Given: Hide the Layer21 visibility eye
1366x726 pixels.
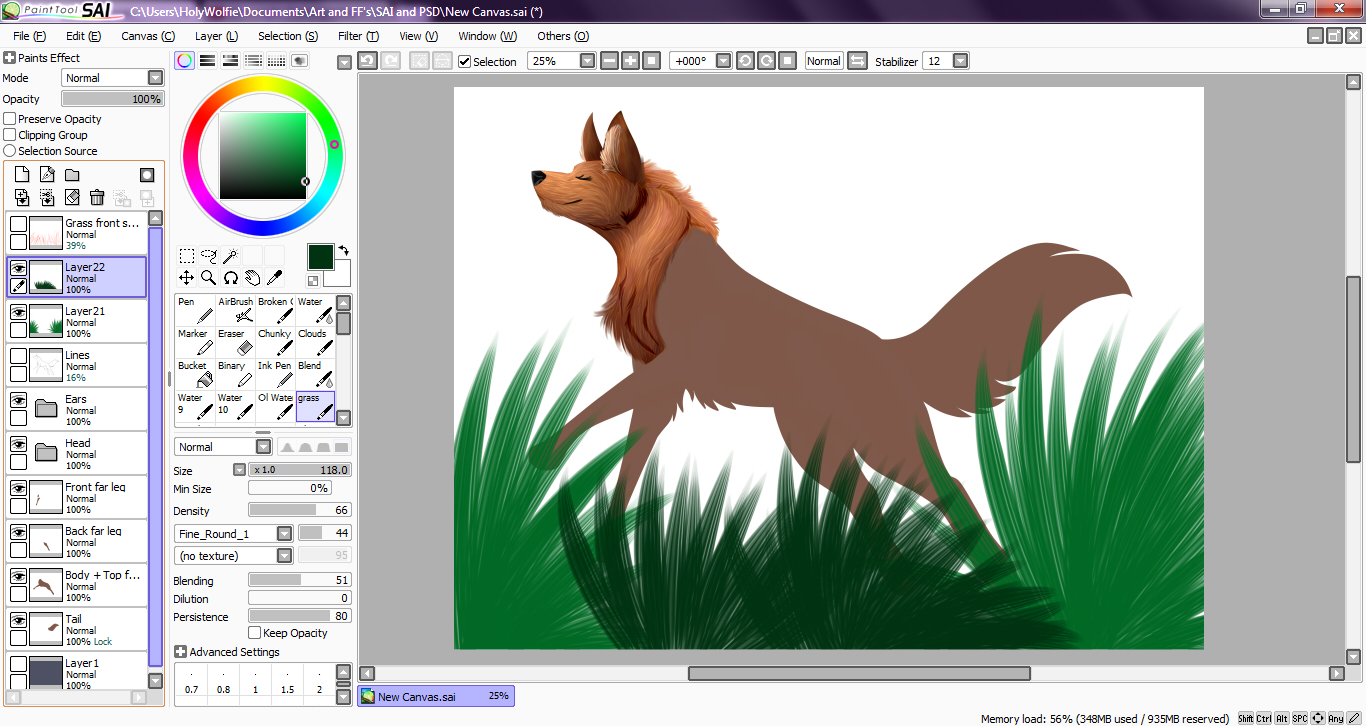Looking at the screenshot, I should click(x=18, y=312).
